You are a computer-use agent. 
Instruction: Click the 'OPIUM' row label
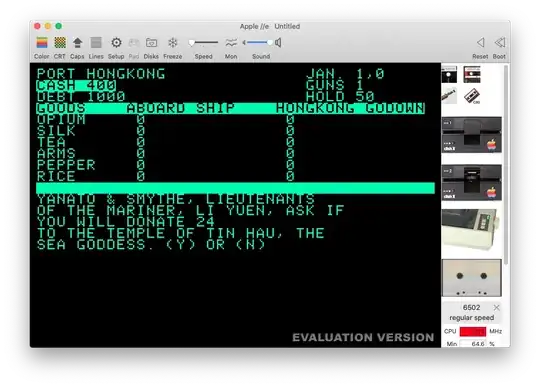coord(61,119)
